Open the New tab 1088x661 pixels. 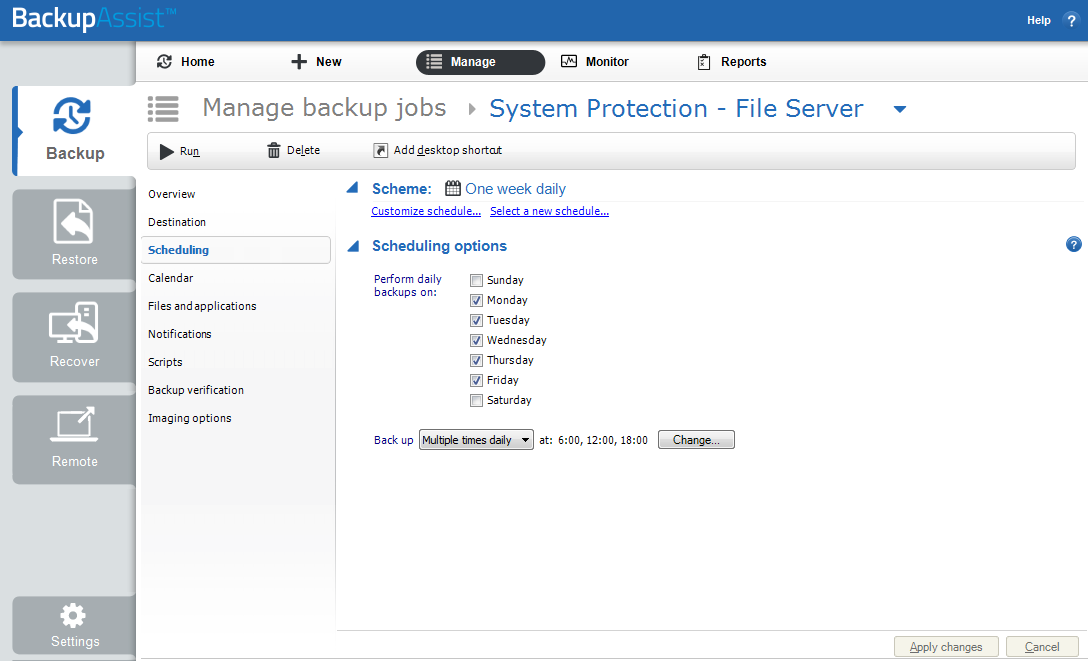(x=316, y=62)
